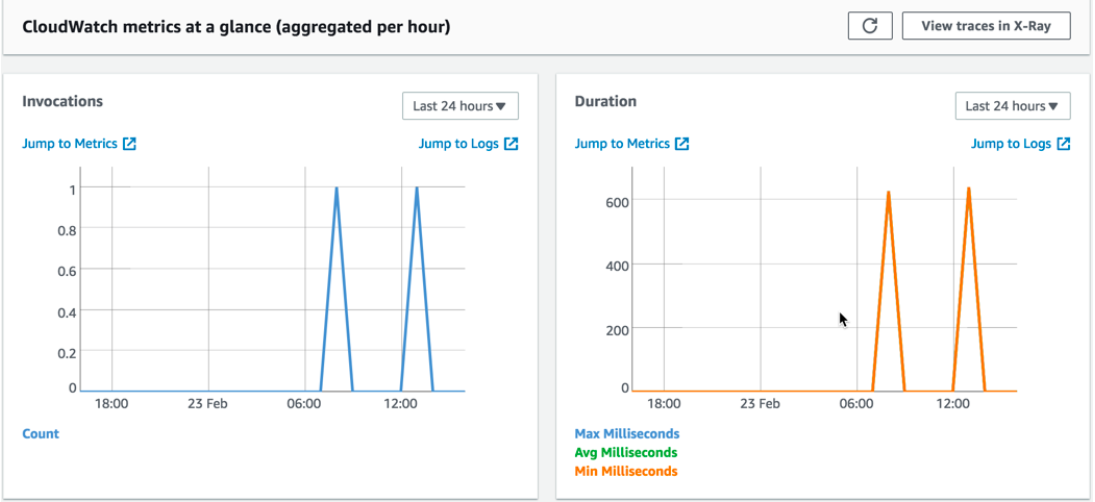The height and width of the screenshot is (502, 1095).
Task: Follow Jump to Logs text under Duration
Action: [x=1011, y=144]
